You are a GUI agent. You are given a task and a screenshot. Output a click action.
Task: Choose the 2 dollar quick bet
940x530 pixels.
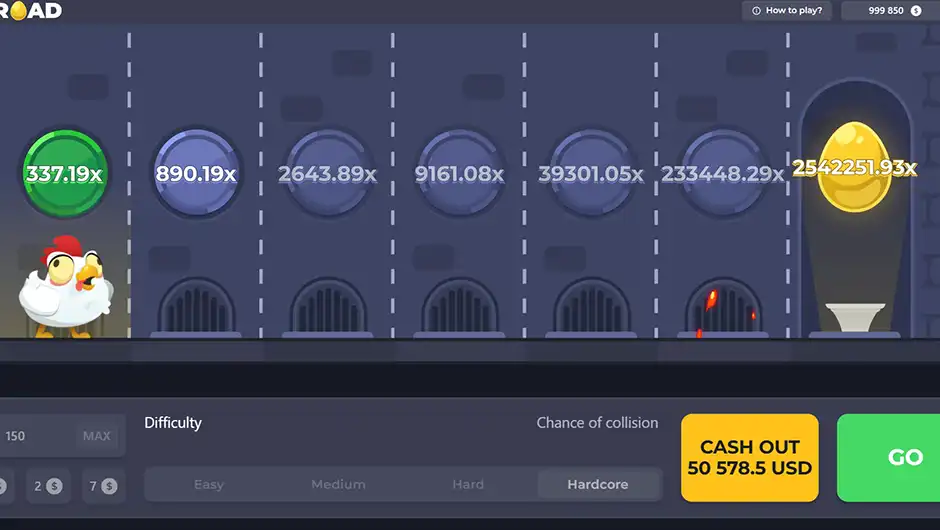48,486
